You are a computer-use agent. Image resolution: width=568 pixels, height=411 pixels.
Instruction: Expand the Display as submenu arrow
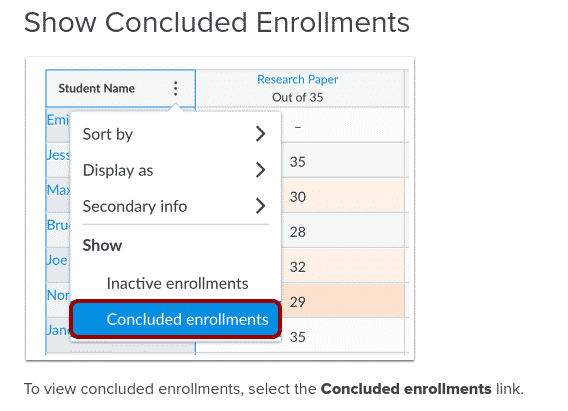point(260,170)
